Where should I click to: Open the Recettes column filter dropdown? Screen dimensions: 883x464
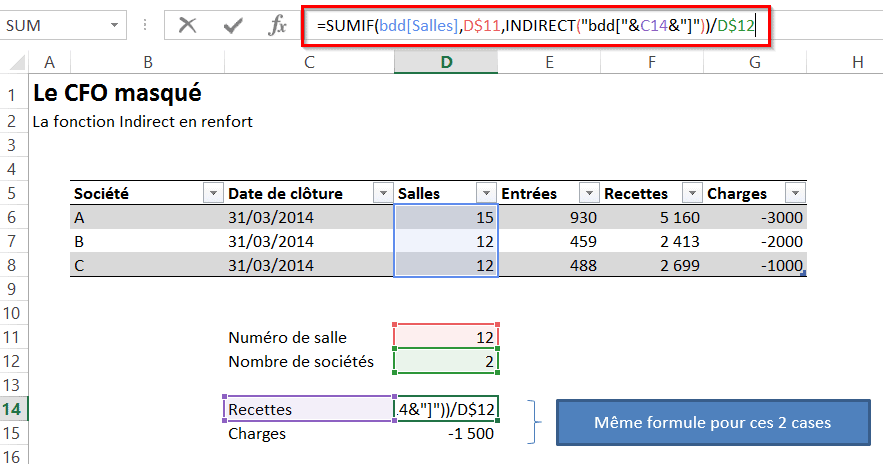click(x=691, y=194)
